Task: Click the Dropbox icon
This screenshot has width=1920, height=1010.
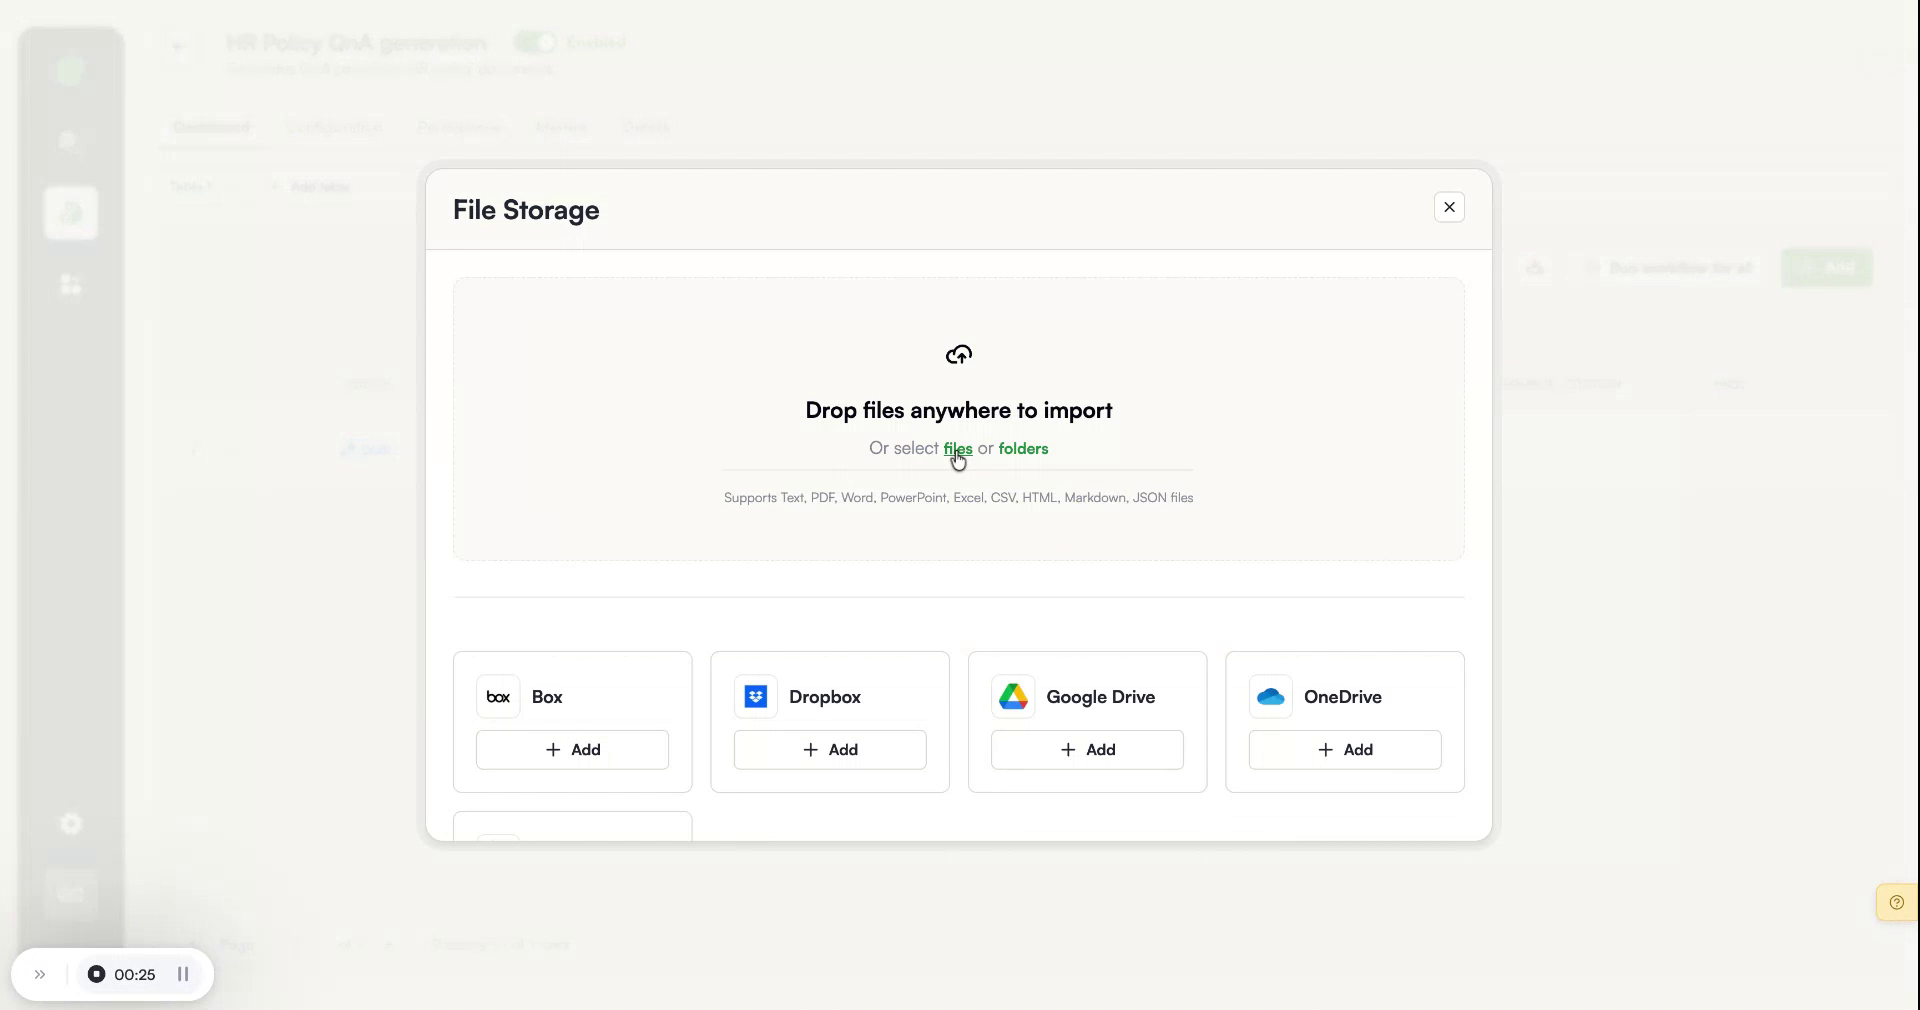Action: click(755, 698)
